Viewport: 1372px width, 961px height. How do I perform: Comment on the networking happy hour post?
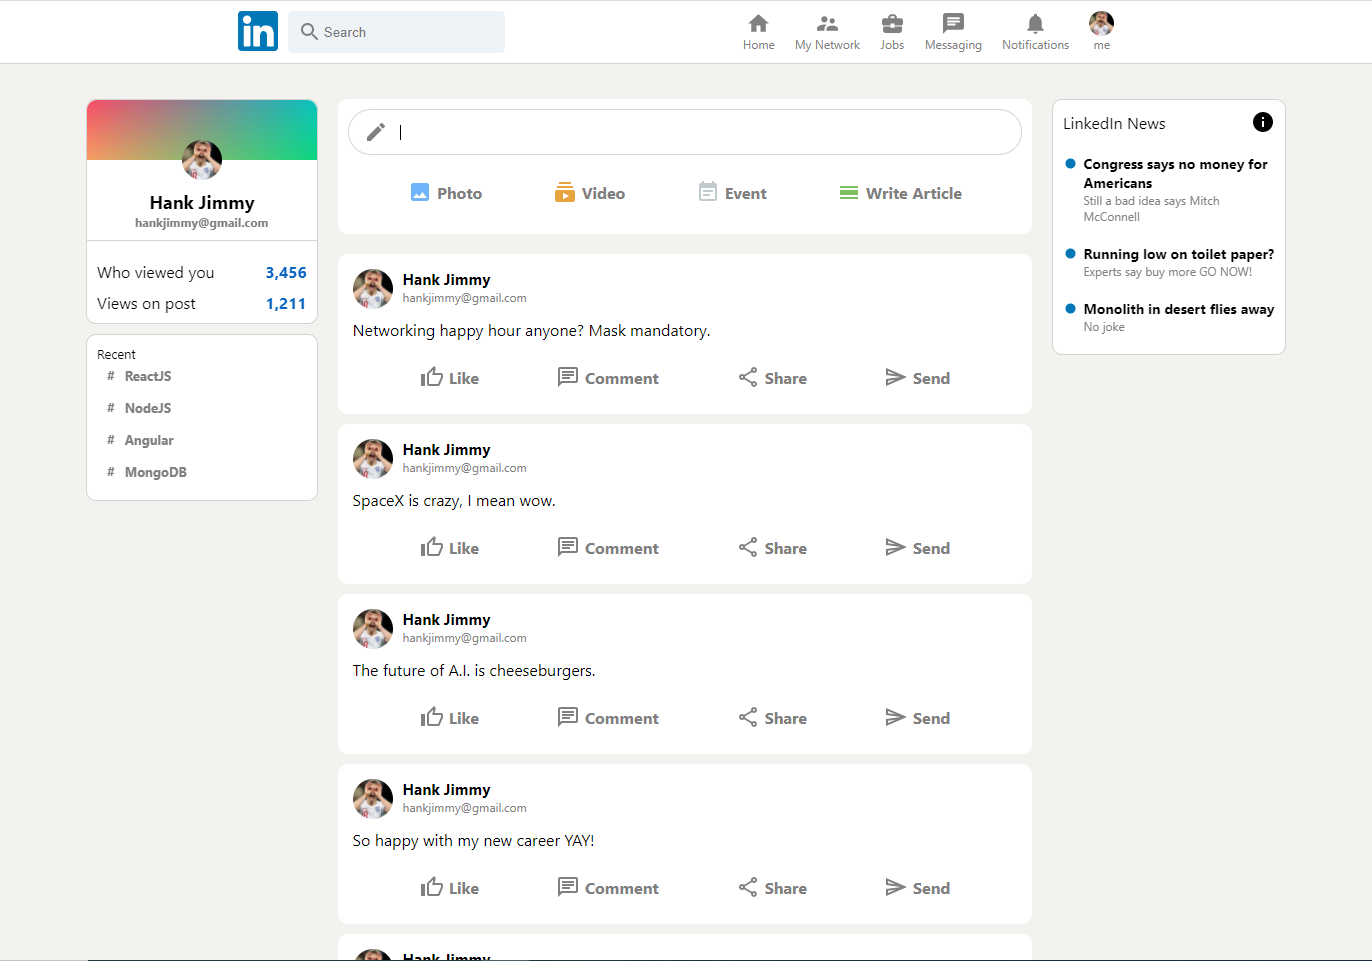(608, 378)
